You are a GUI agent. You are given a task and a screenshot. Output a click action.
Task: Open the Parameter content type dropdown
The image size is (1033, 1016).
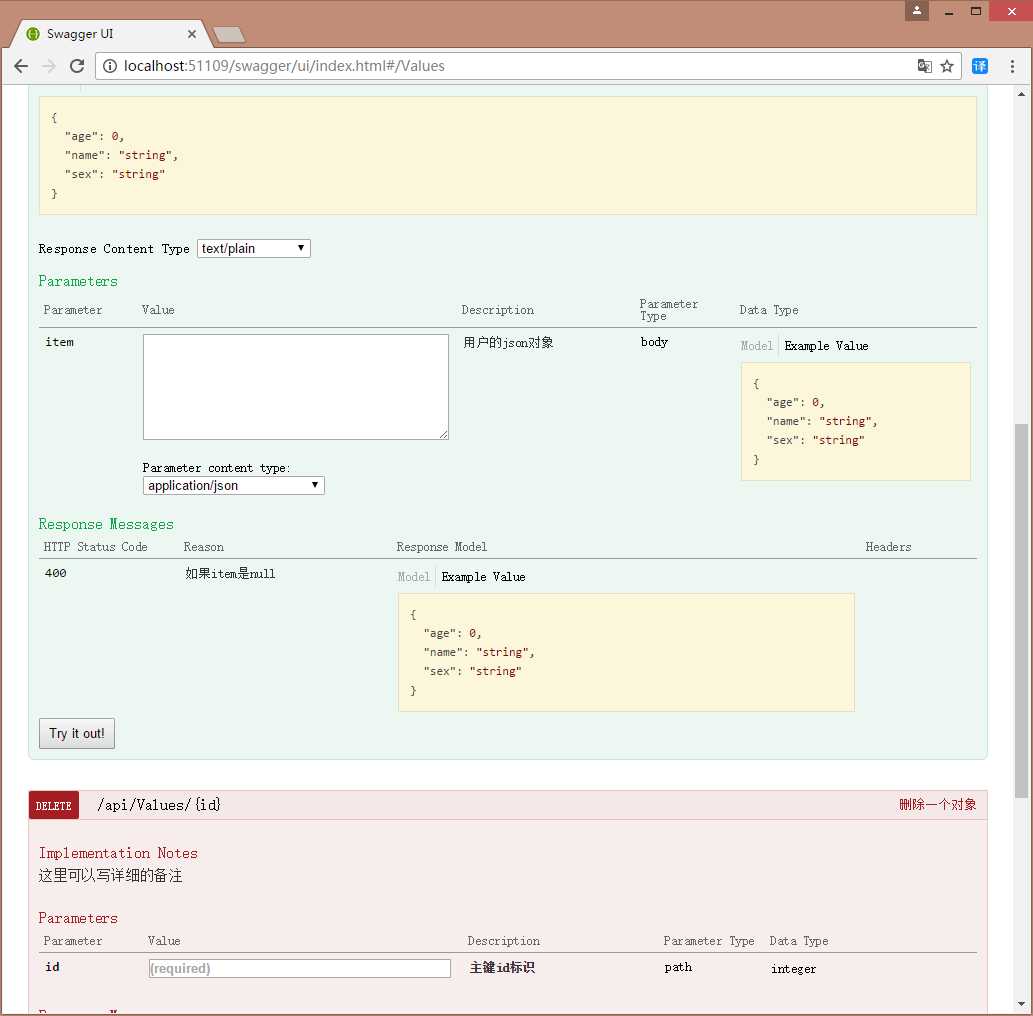[x=234, y=486]
